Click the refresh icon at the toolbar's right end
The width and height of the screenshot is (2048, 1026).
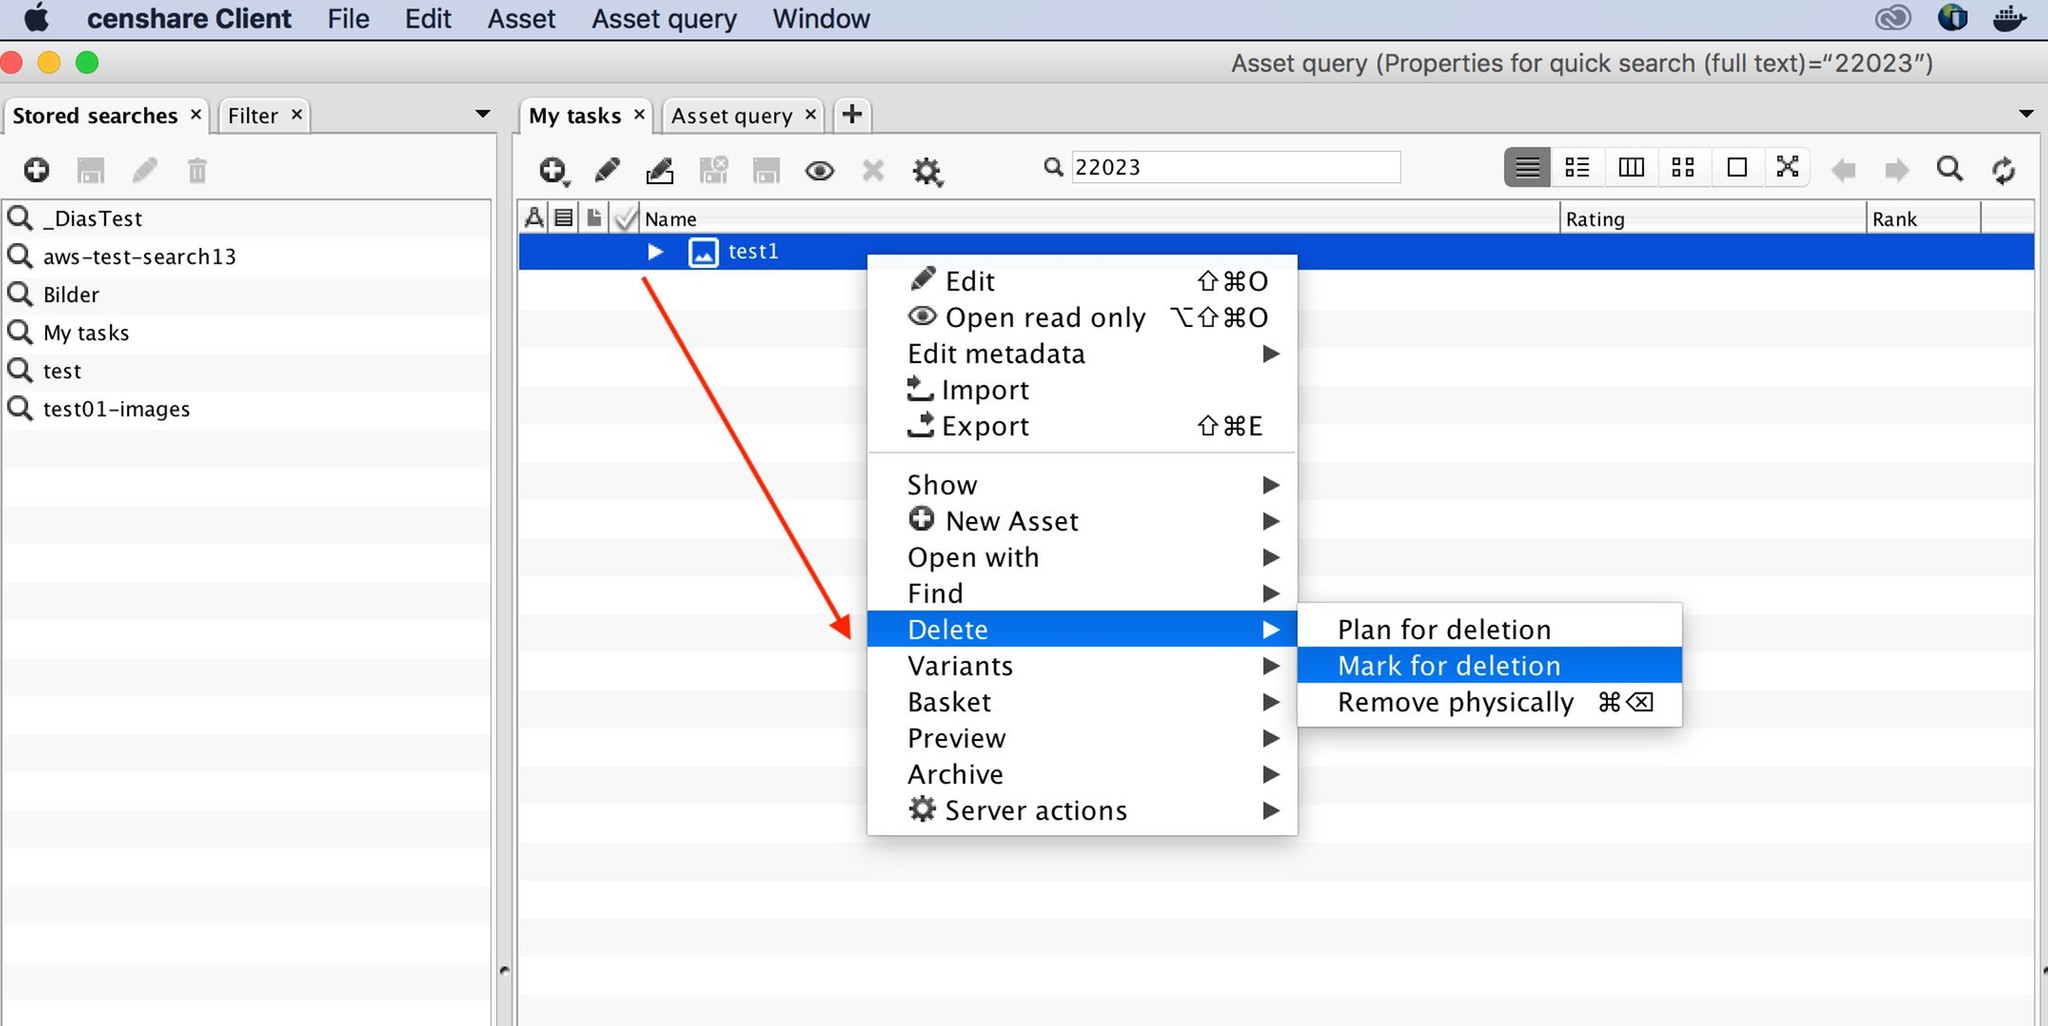2003,170
